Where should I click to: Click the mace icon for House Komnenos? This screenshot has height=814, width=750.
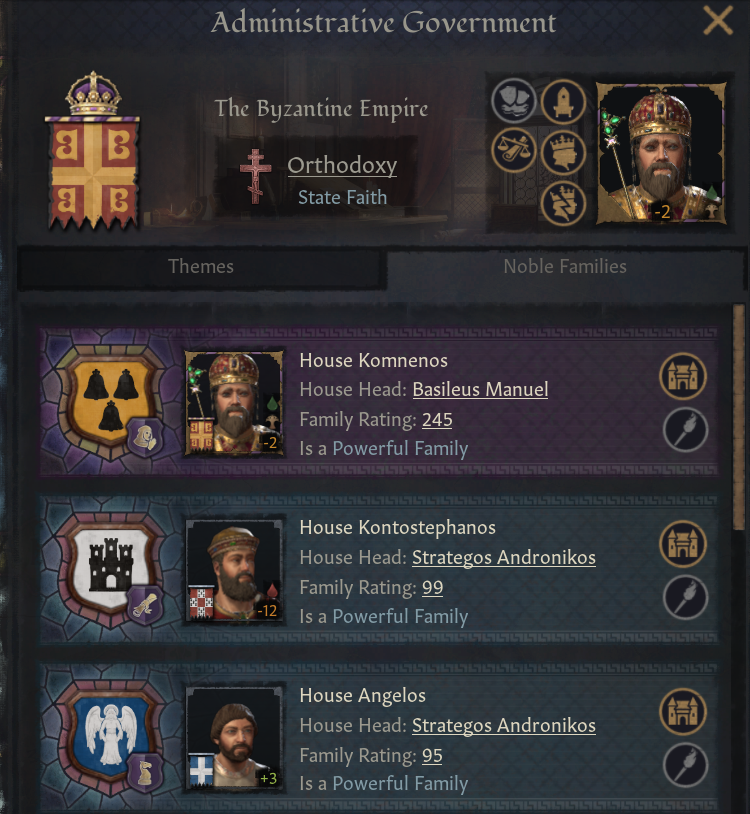684,431
